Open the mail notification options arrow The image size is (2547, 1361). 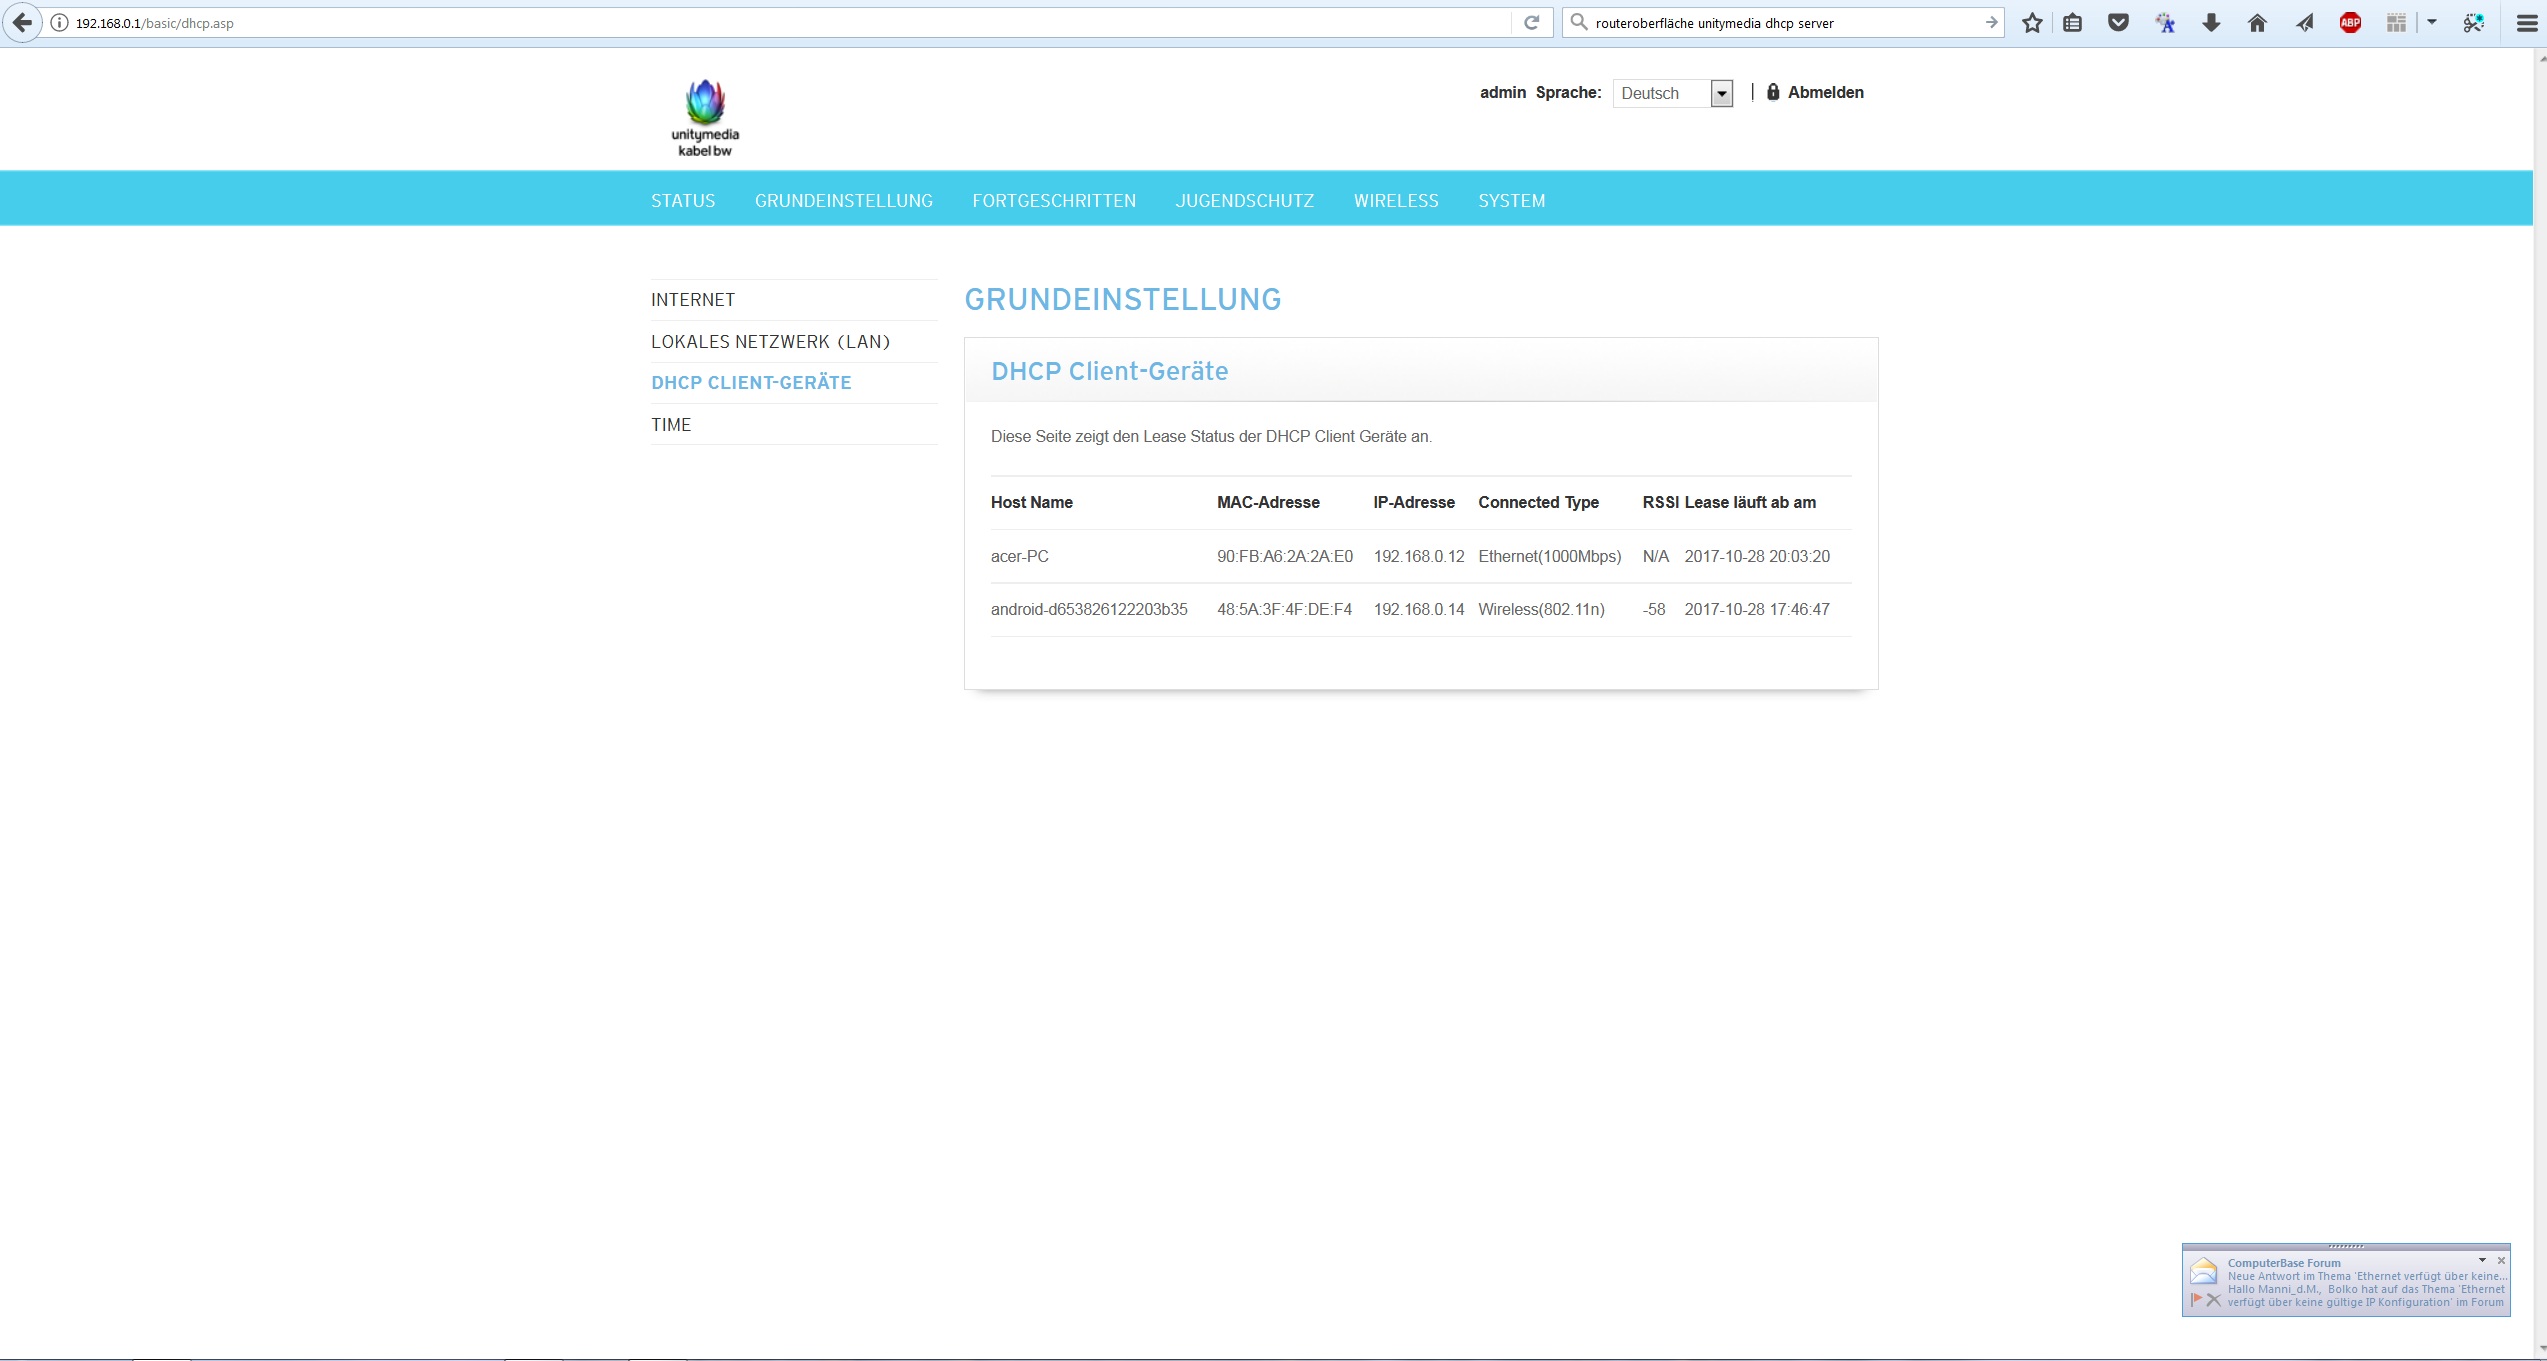click(x=2482, y=1261)
